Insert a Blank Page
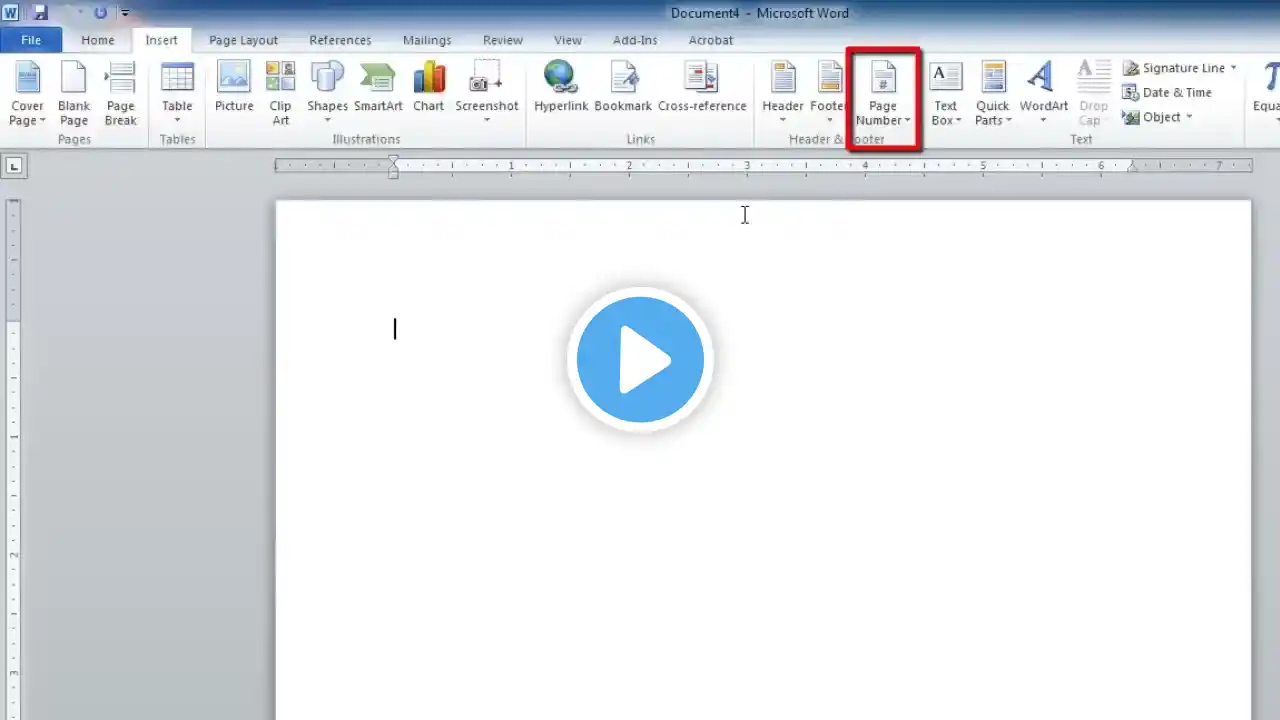The height and width of the screenshot is (720, 1280). [x=74, y=93]
